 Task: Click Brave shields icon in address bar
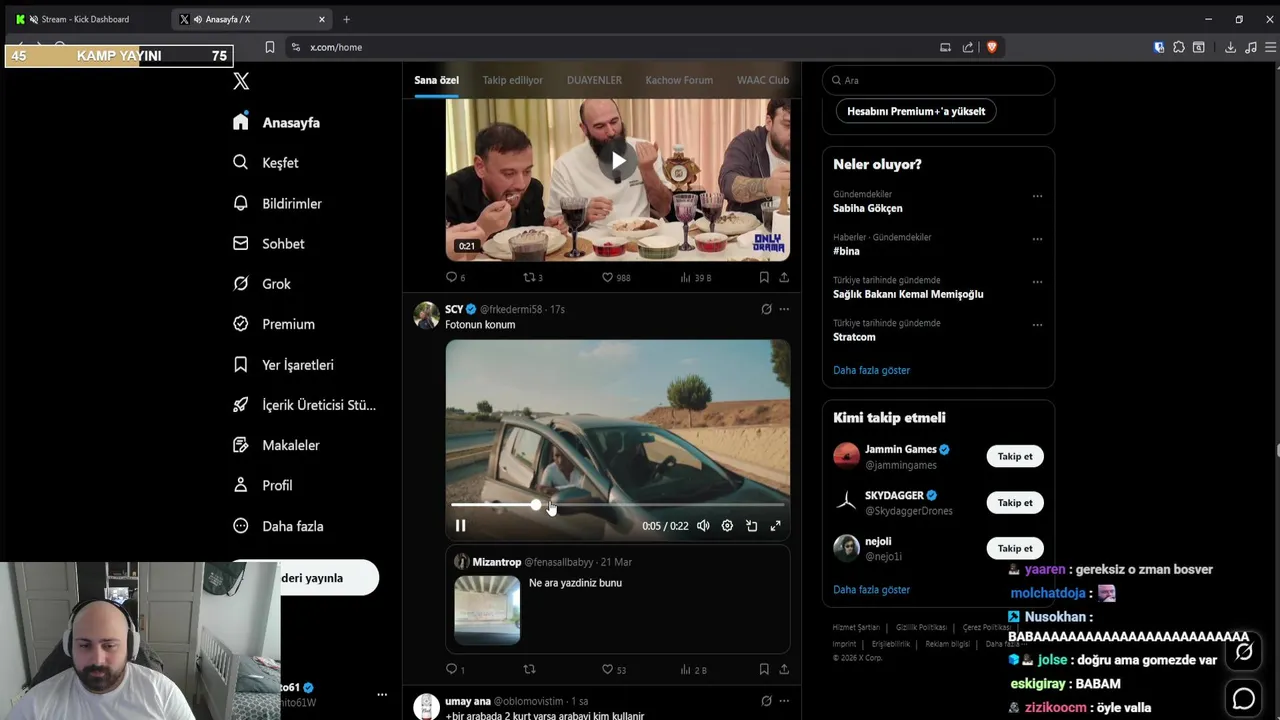pyautogui.click(x=991, y=47)
